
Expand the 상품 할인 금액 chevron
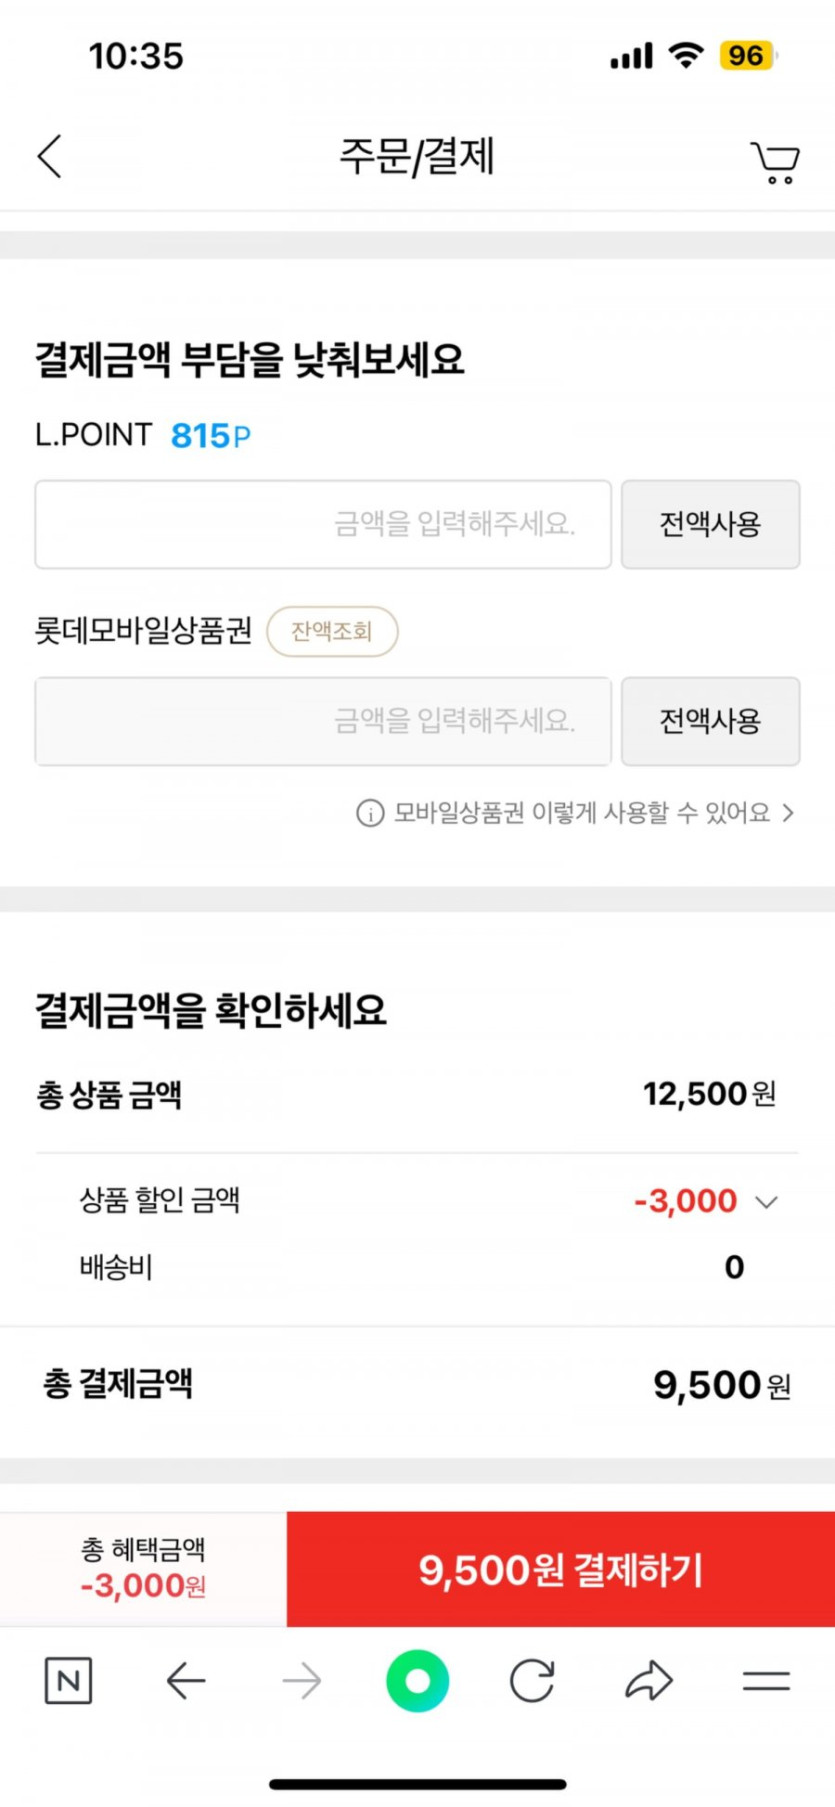tap(766, 1201)
